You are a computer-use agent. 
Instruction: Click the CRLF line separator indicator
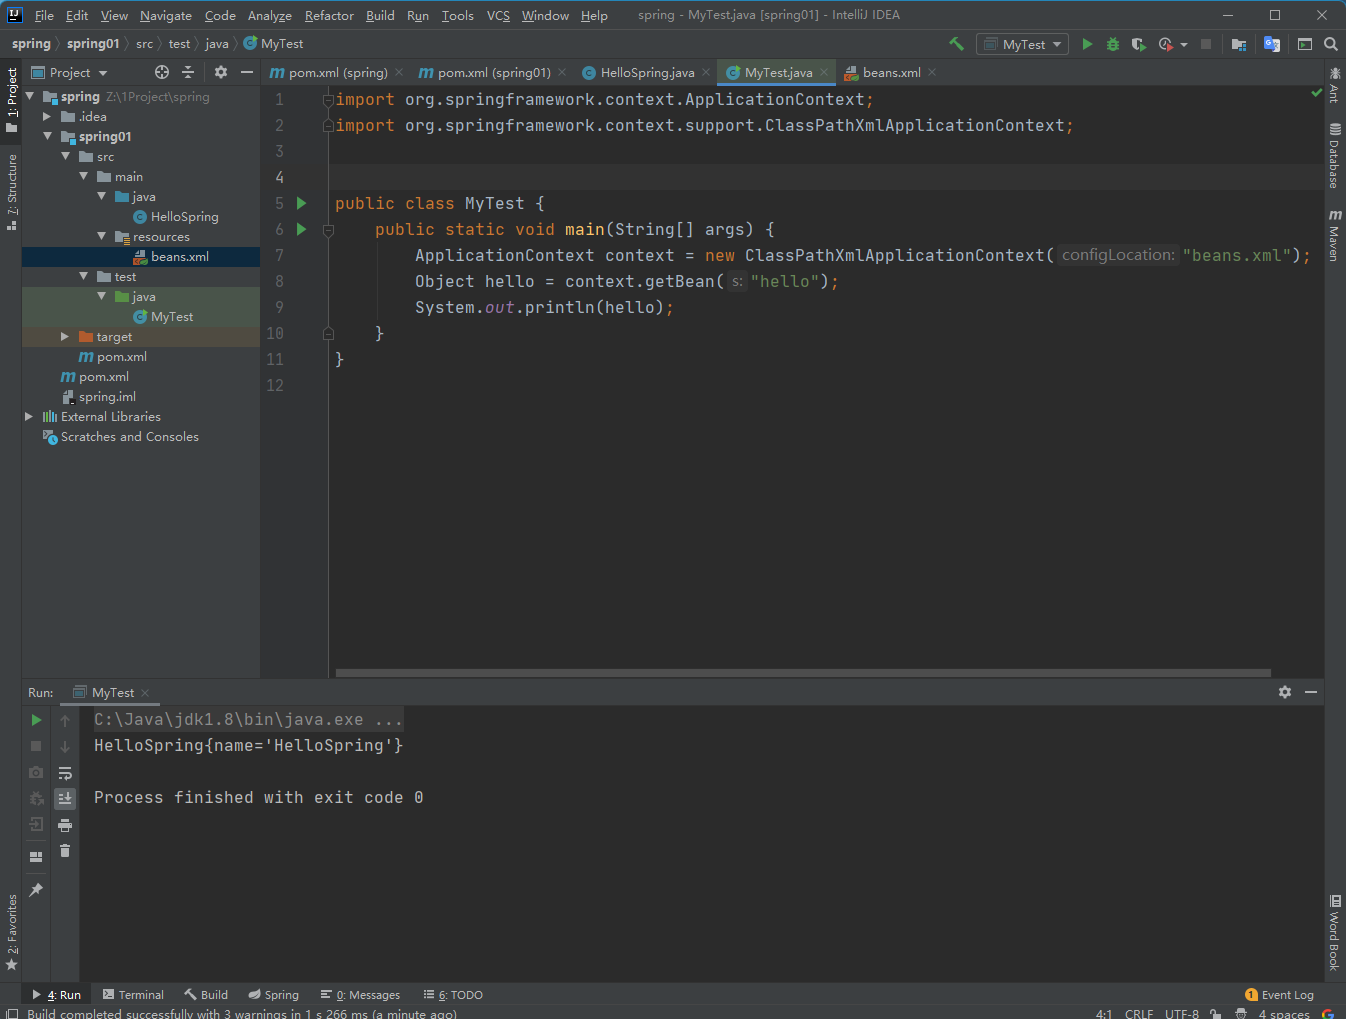pyautogui.click(x=1138, y=1014)
